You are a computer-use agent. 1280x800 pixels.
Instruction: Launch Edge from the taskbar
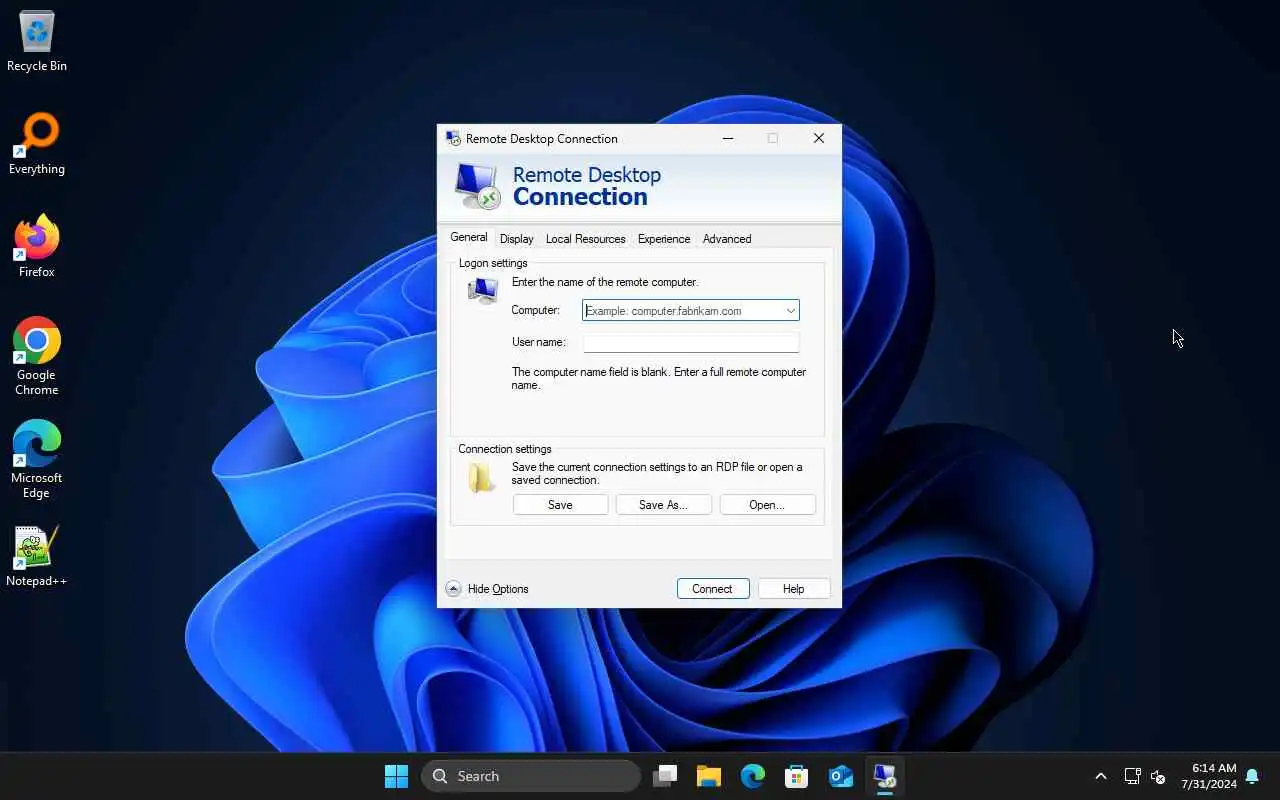click(x=753, y=776)
